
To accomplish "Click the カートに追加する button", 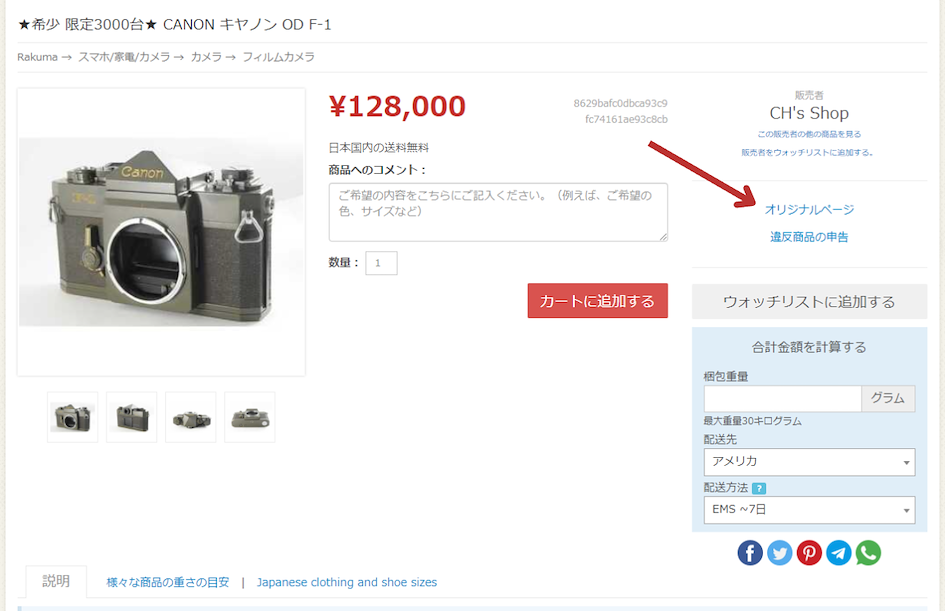I will pos(597,301).
